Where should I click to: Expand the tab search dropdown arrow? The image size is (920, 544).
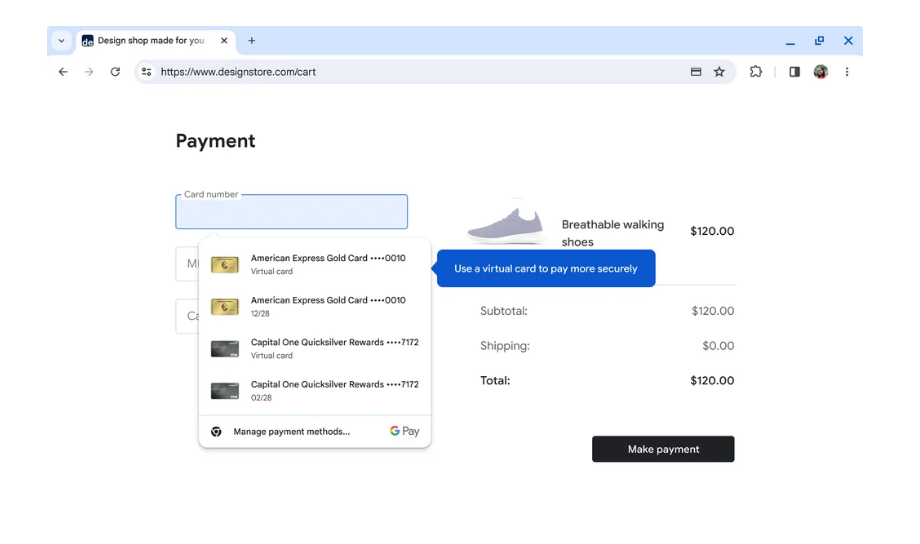61,41
